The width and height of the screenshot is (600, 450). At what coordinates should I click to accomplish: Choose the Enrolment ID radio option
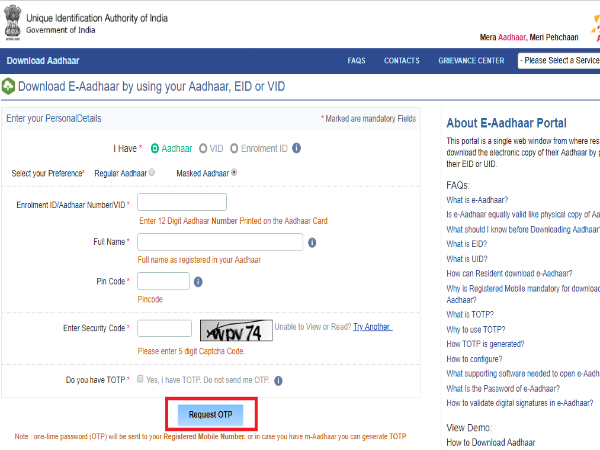coord(235,149)
